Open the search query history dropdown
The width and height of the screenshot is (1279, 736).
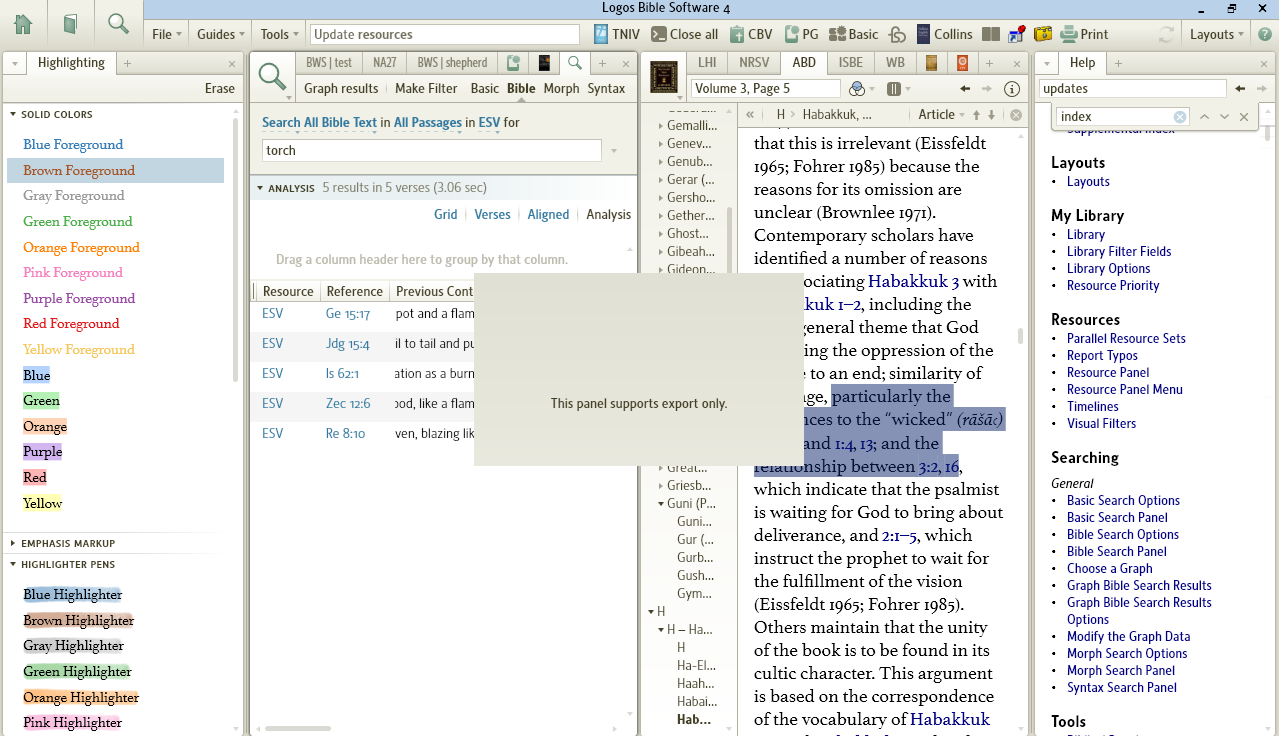point(614,151)
